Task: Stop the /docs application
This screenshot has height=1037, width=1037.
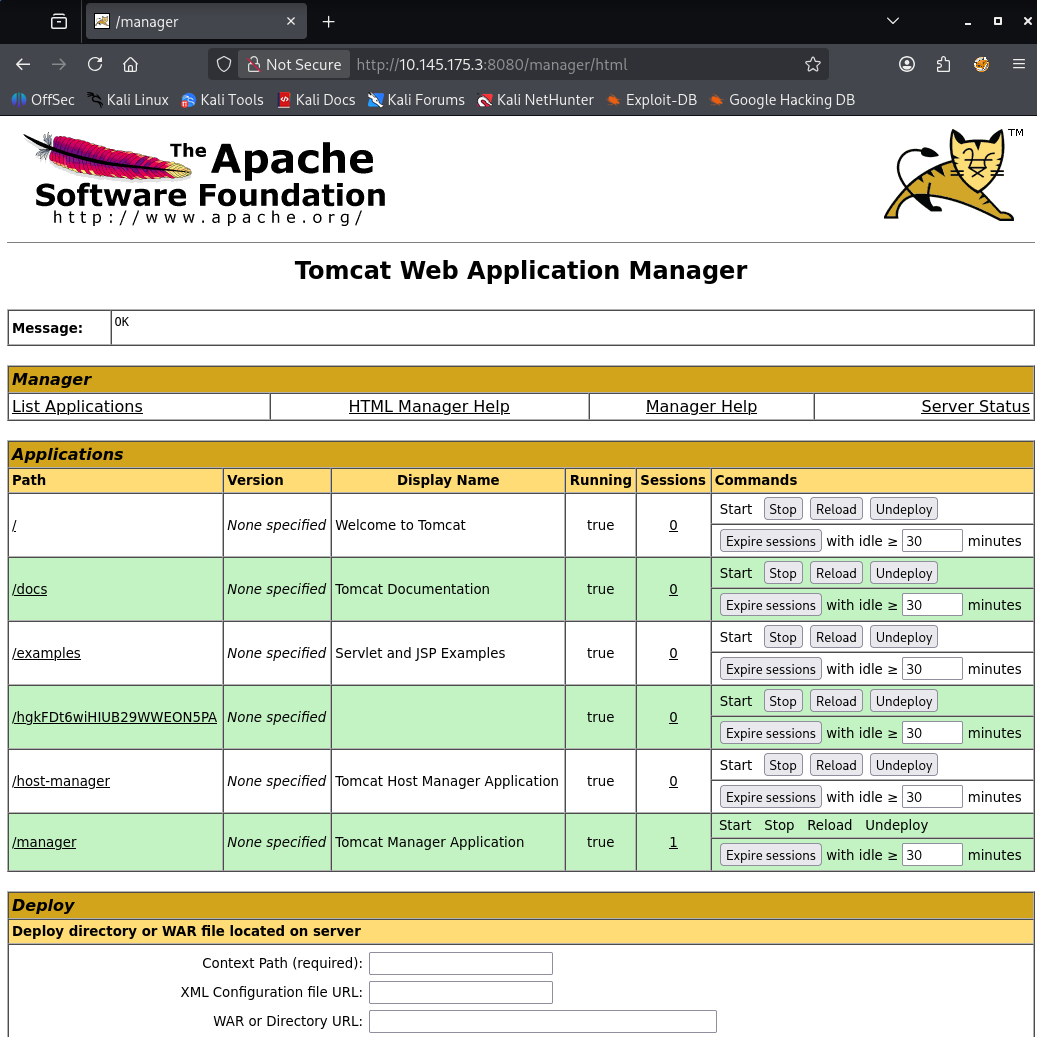Action: 782,573
